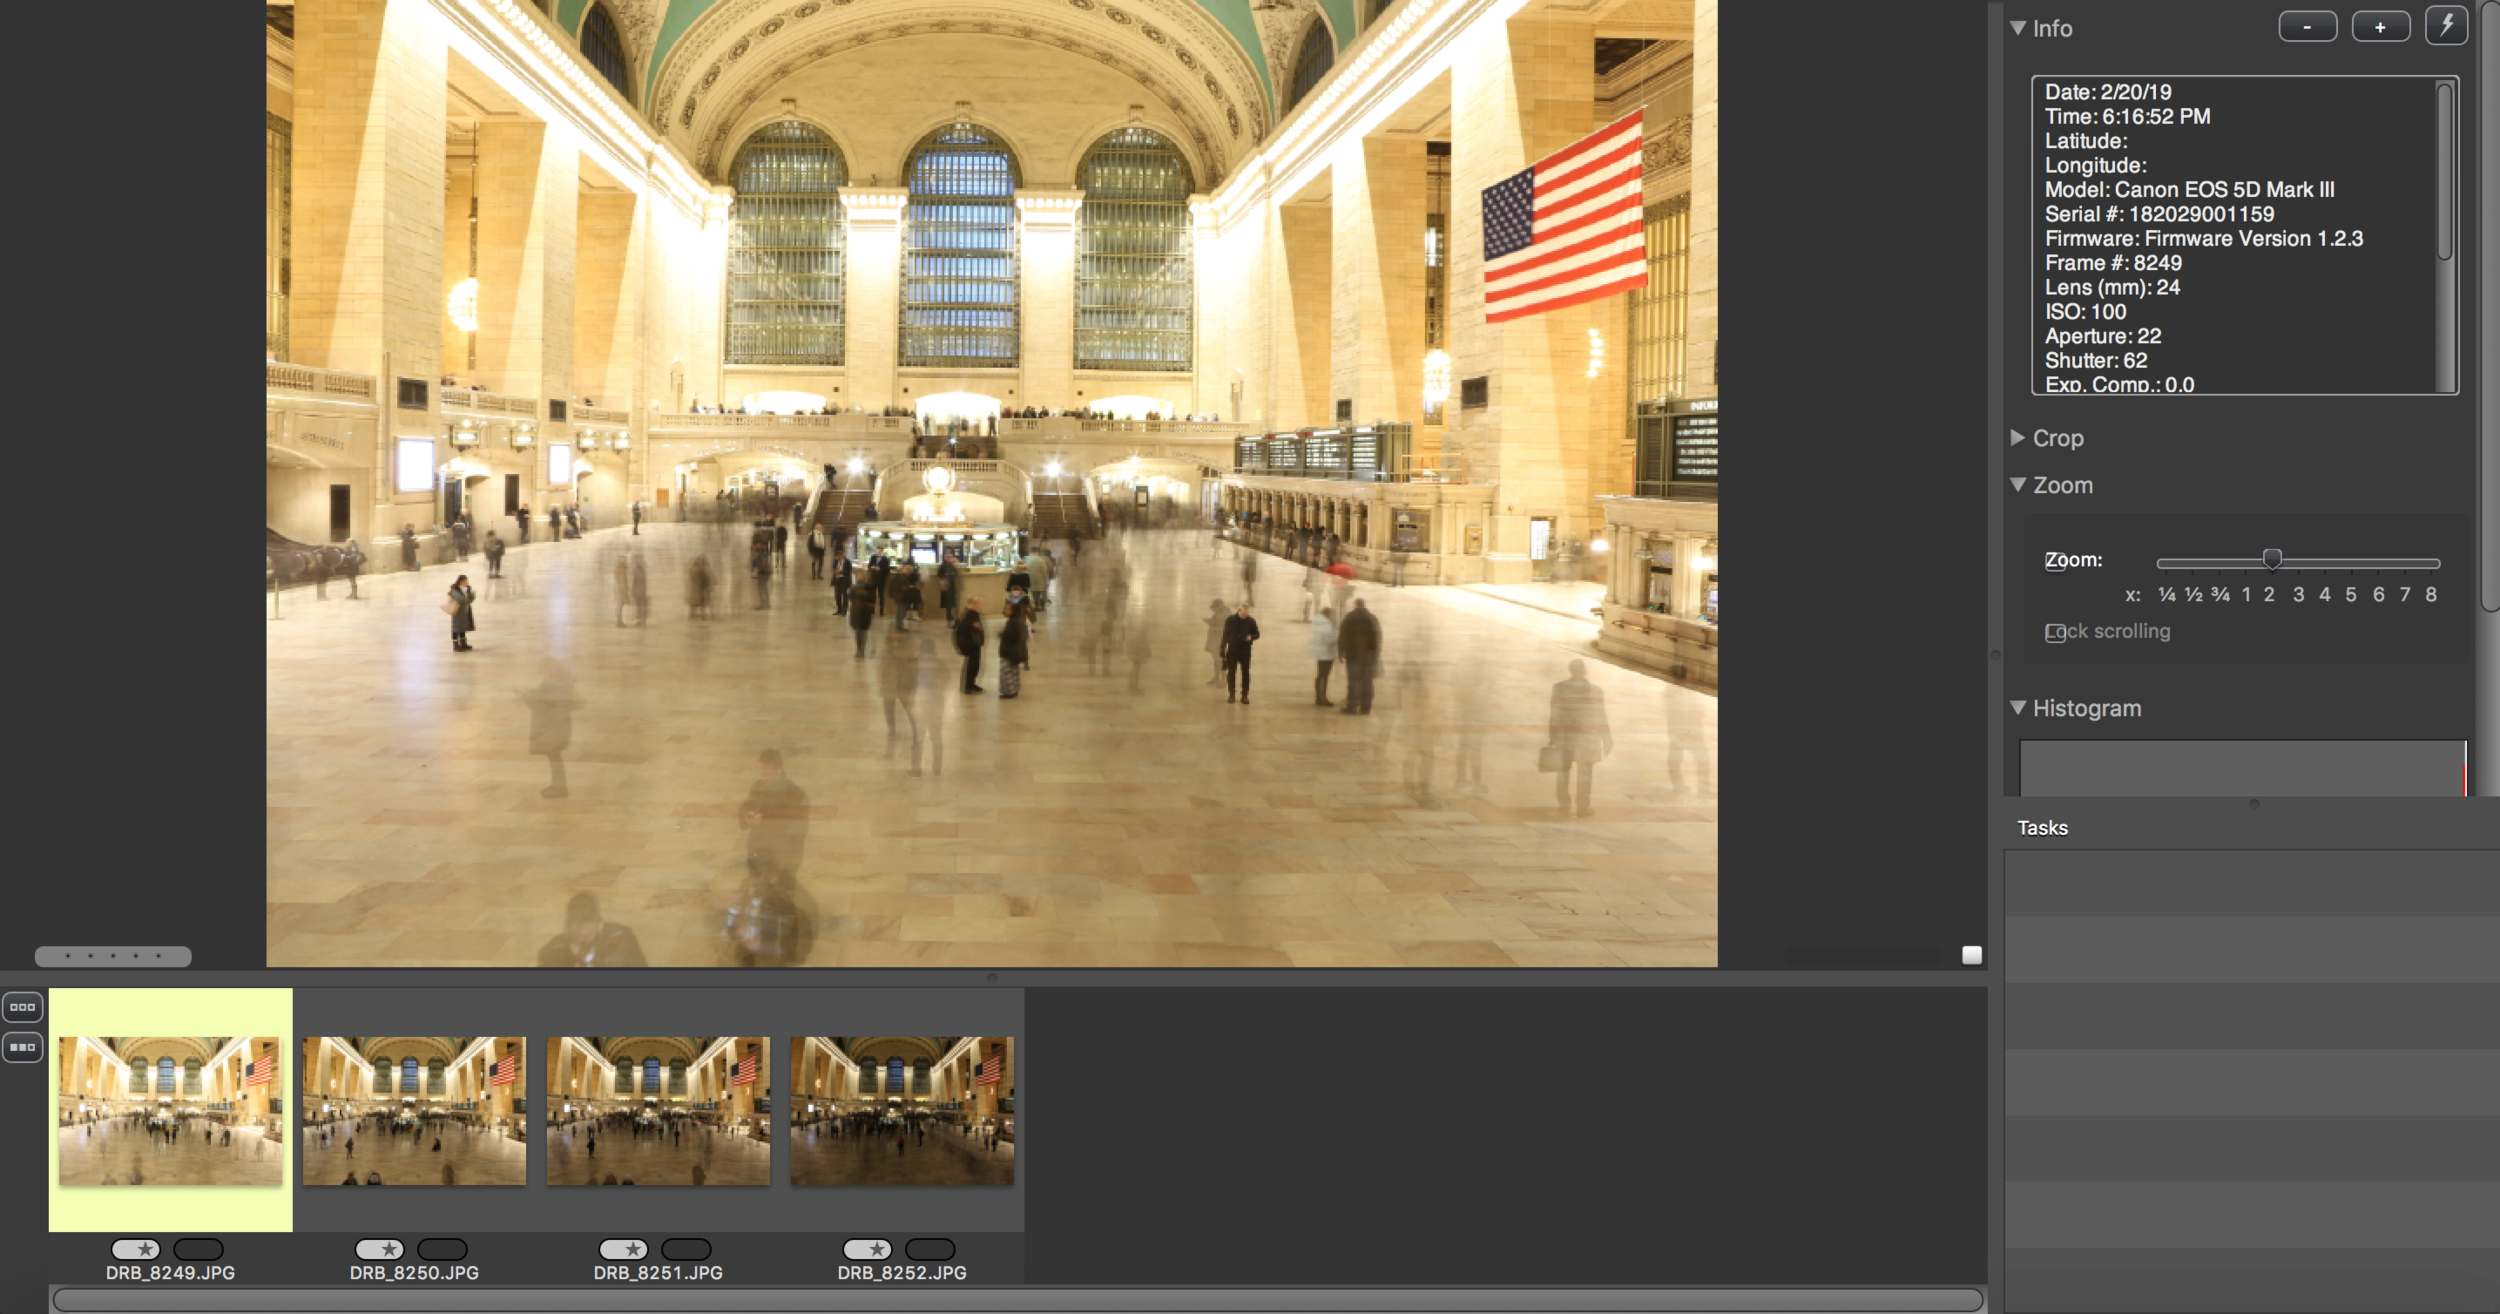Collapse the Zoom panel section

[x=2018, y=485]
